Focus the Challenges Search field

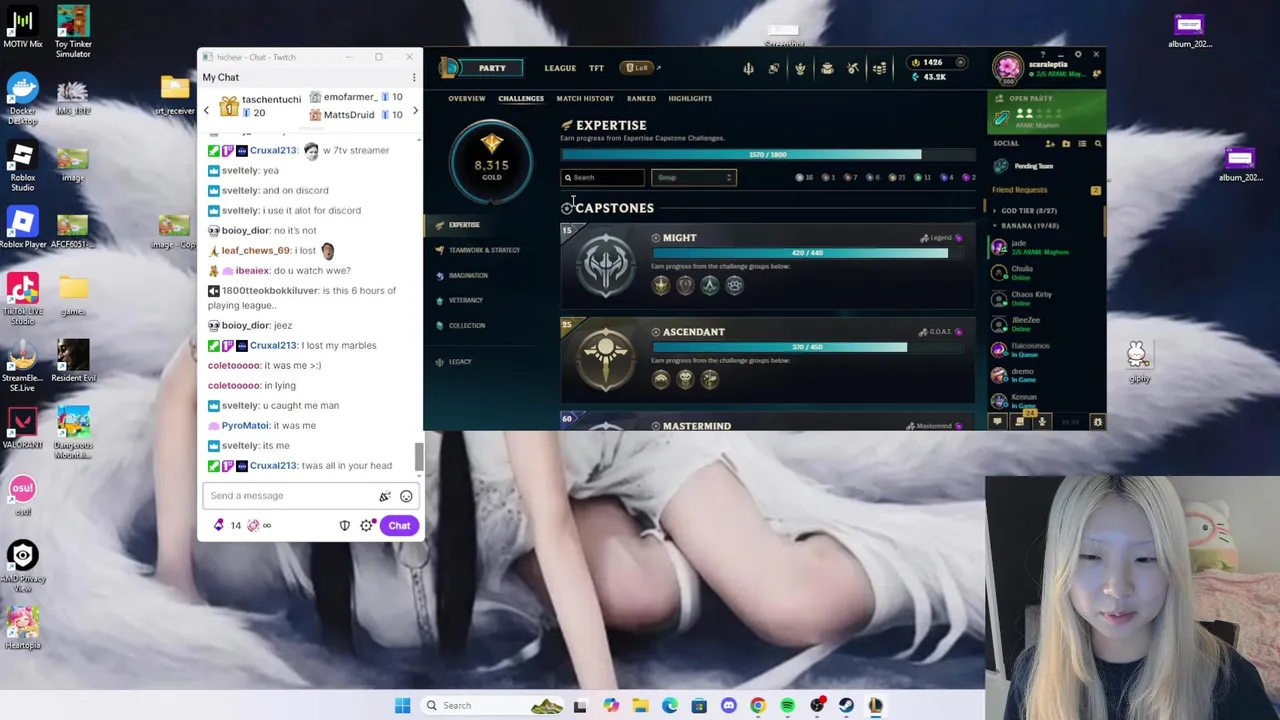(x=602, y=178)
